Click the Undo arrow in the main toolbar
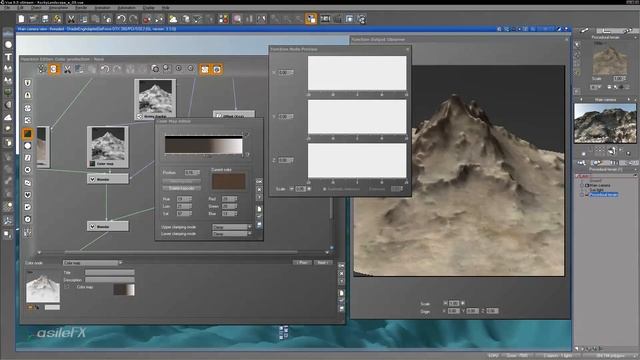This screenshot has width=640, height=360. click(121, 19)
